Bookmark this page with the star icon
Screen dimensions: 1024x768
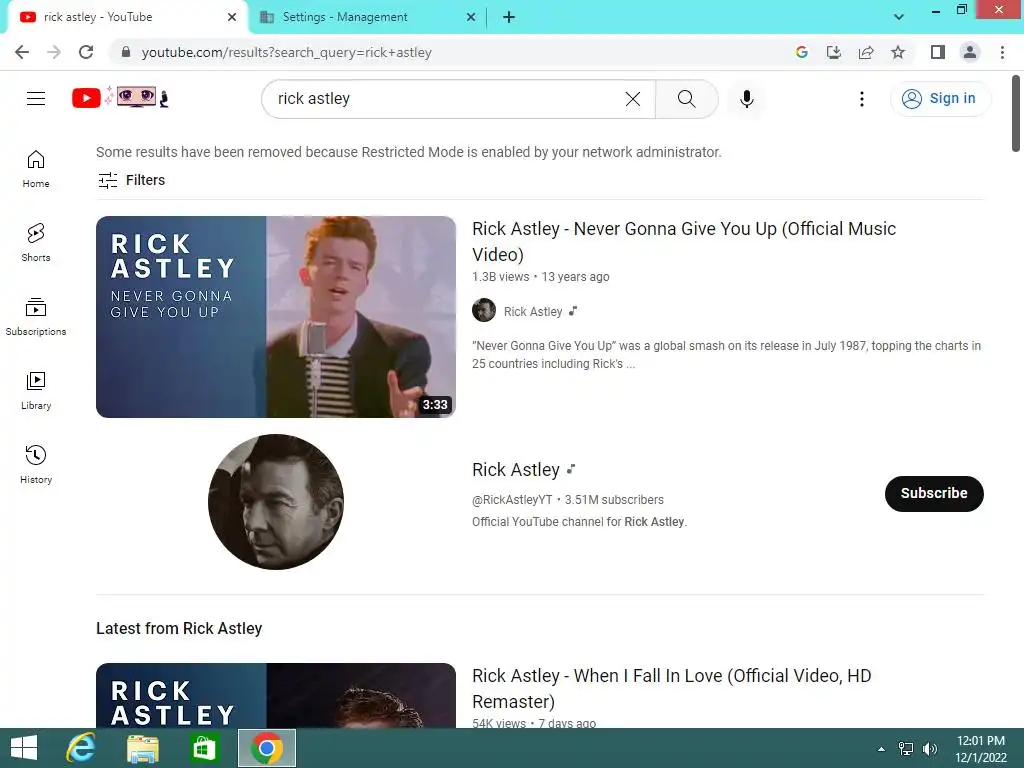(x=898, y=52)
